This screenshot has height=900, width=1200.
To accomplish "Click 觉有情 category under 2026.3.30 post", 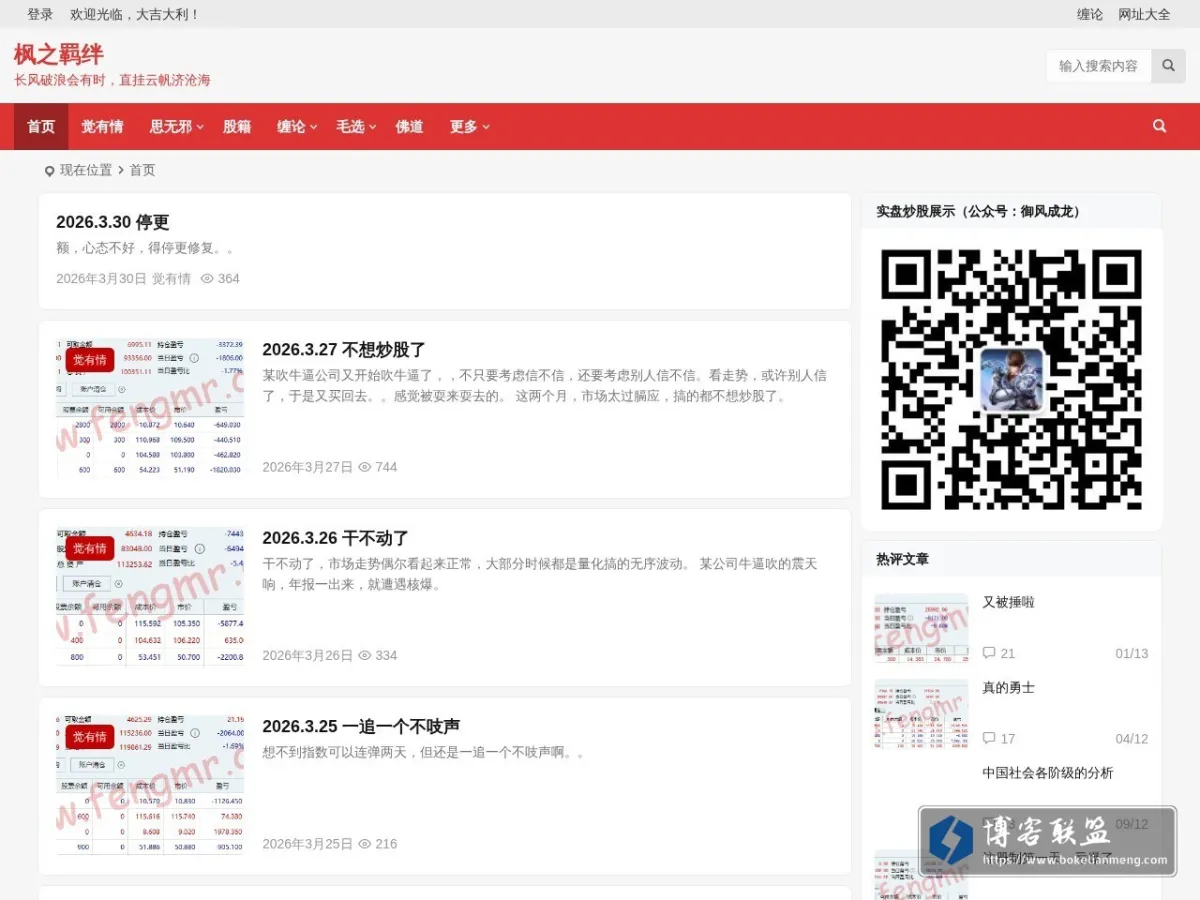I will [171, 279].
